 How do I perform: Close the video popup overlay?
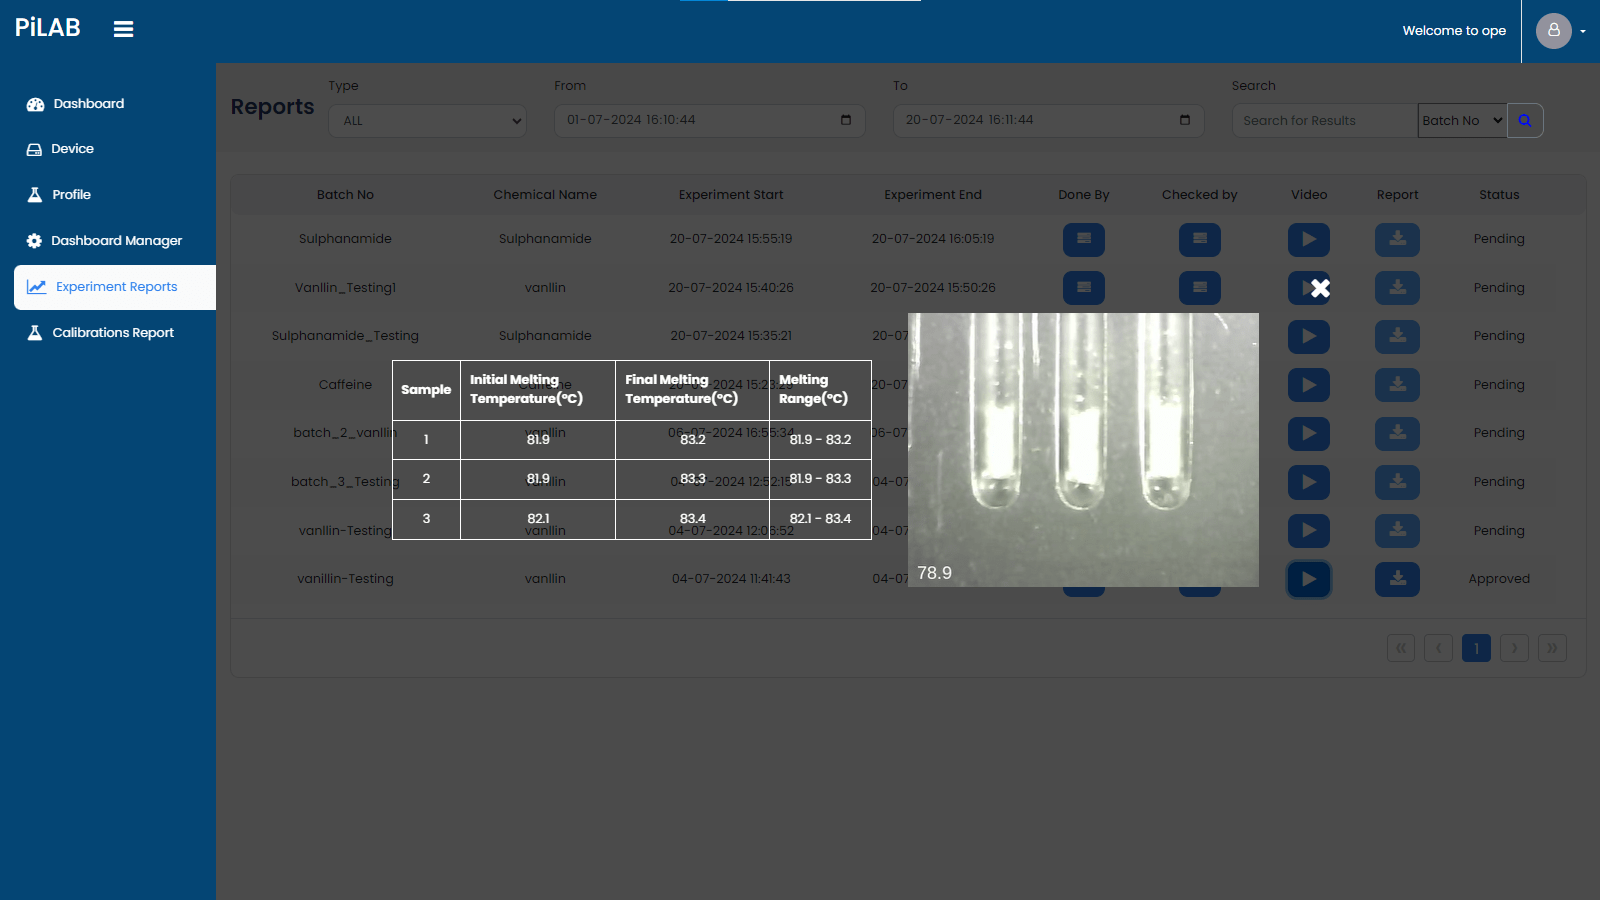coord(1320,288)
